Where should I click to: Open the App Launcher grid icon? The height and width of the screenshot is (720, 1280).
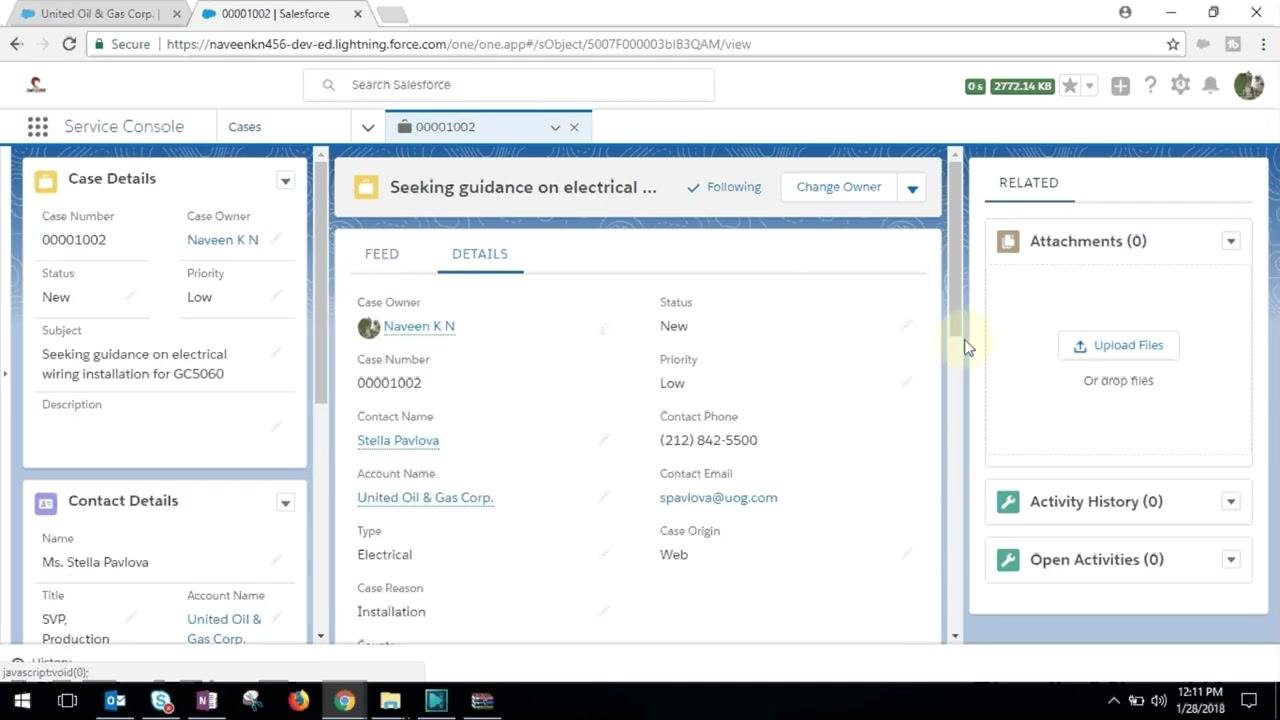[38, 127]
